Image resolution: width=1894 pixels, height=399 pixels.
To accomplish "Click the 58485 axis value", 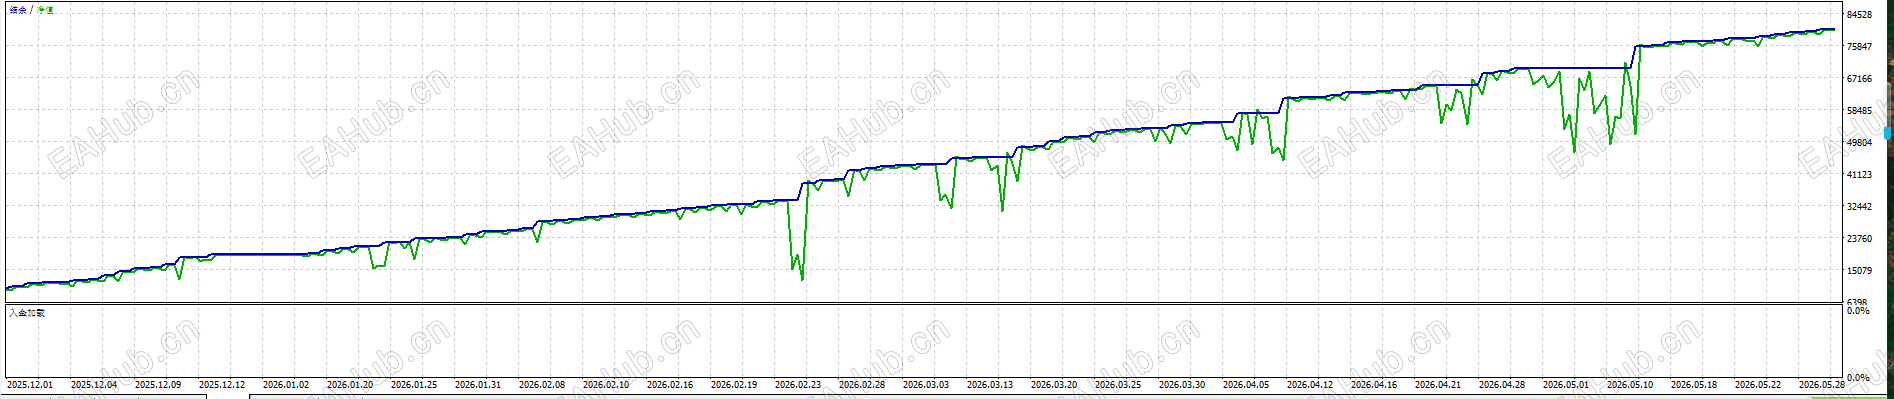I will pos(1859,111).
